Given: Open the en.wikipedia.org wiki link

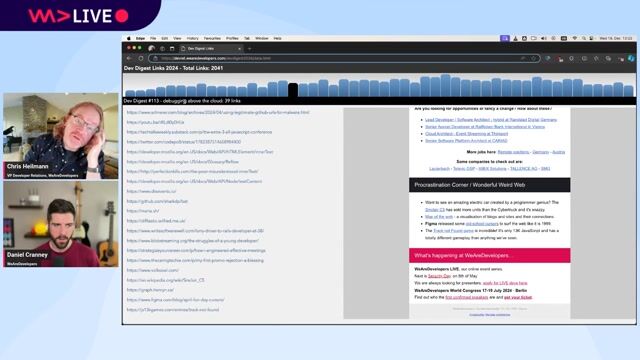Looking at the screenshot, I should [165, 280].
